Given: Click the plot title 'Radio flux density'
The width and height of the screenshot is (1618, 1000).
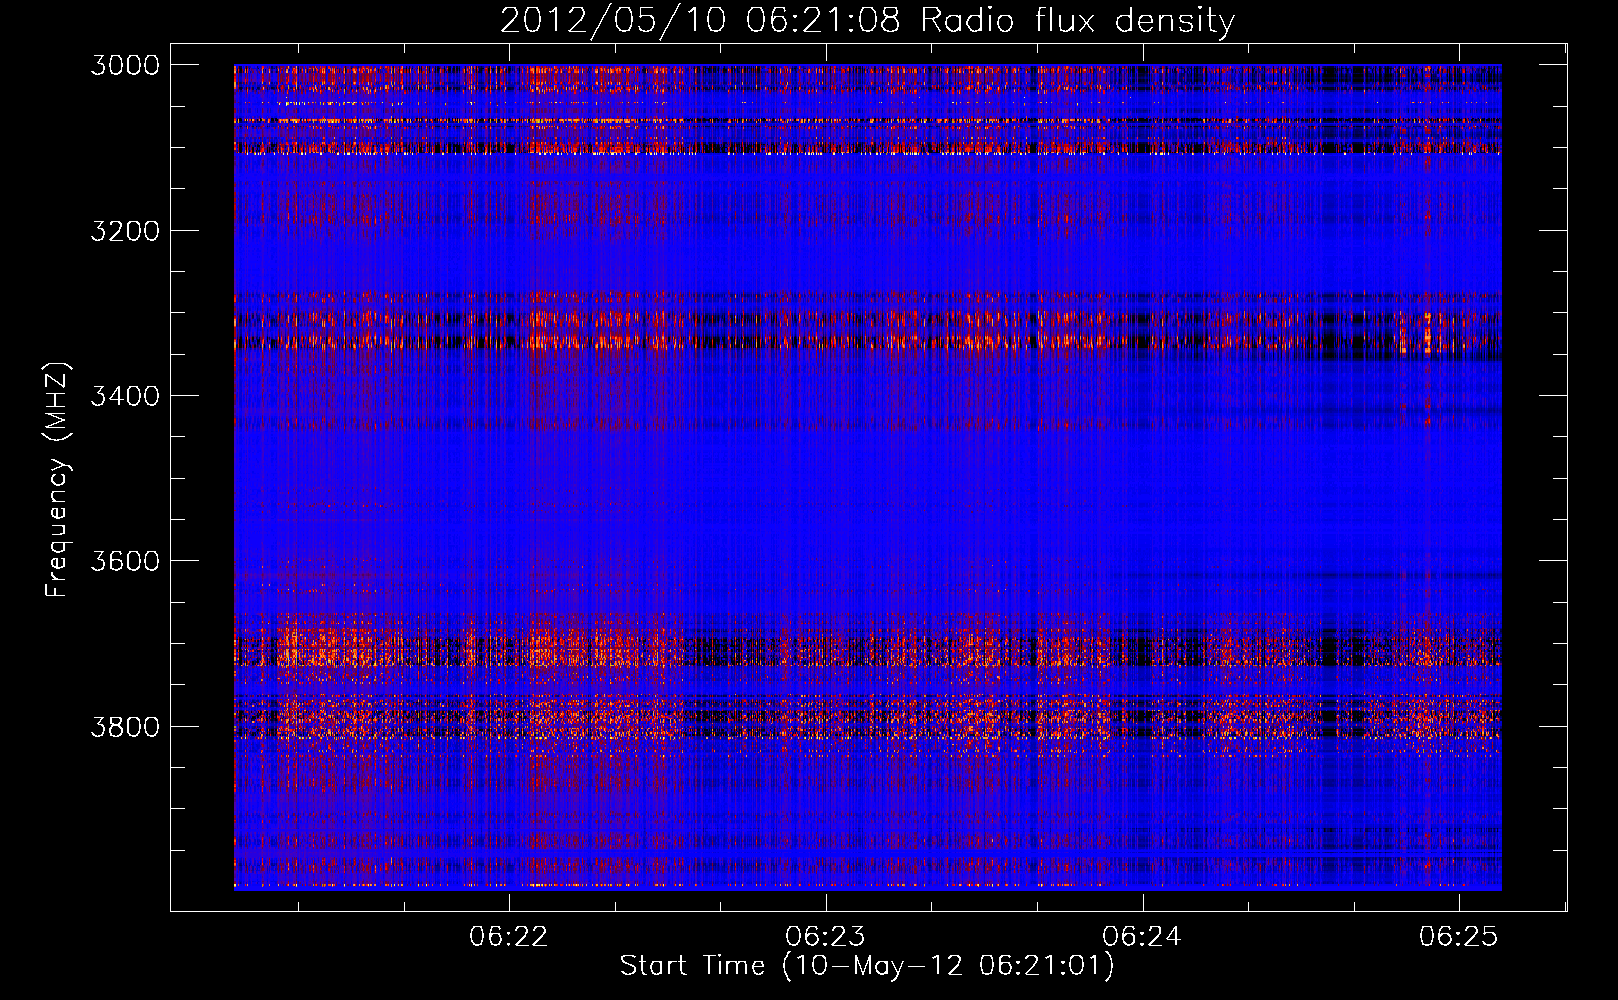Looking at the screenshot, I should tap(1077, 20).
